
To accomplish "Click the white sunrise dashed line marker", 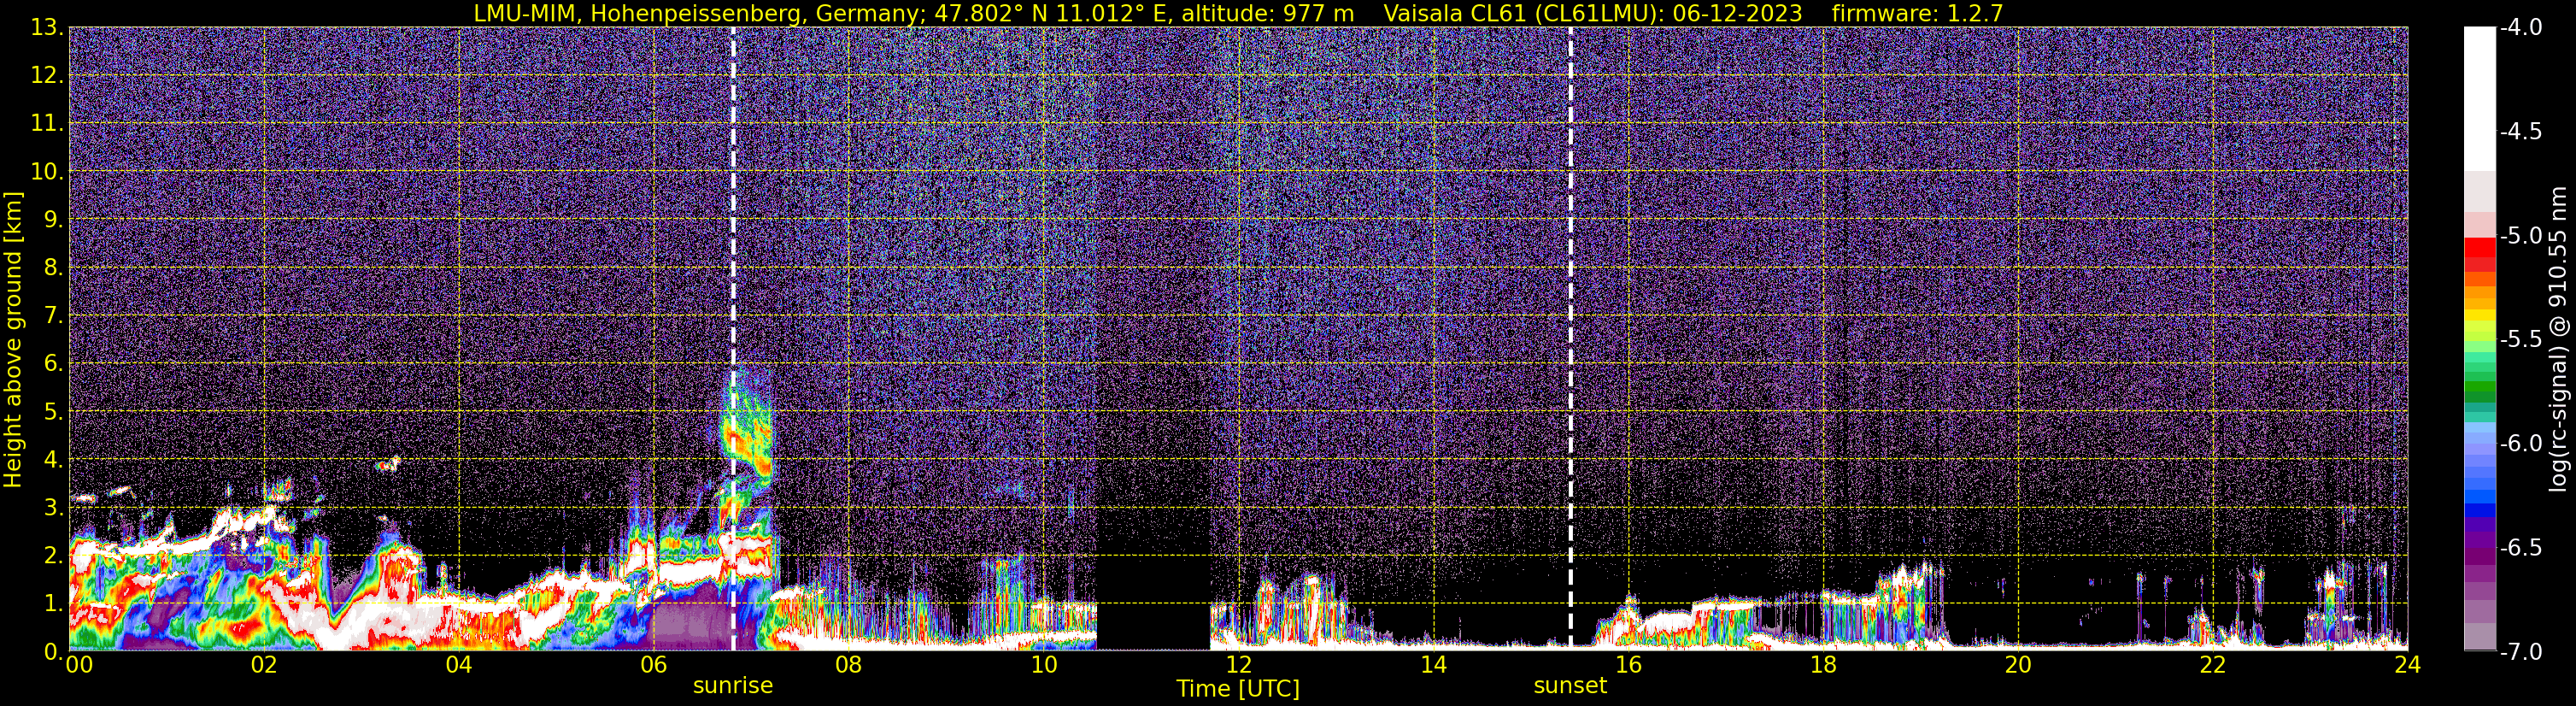I will (x=733, y=339).
